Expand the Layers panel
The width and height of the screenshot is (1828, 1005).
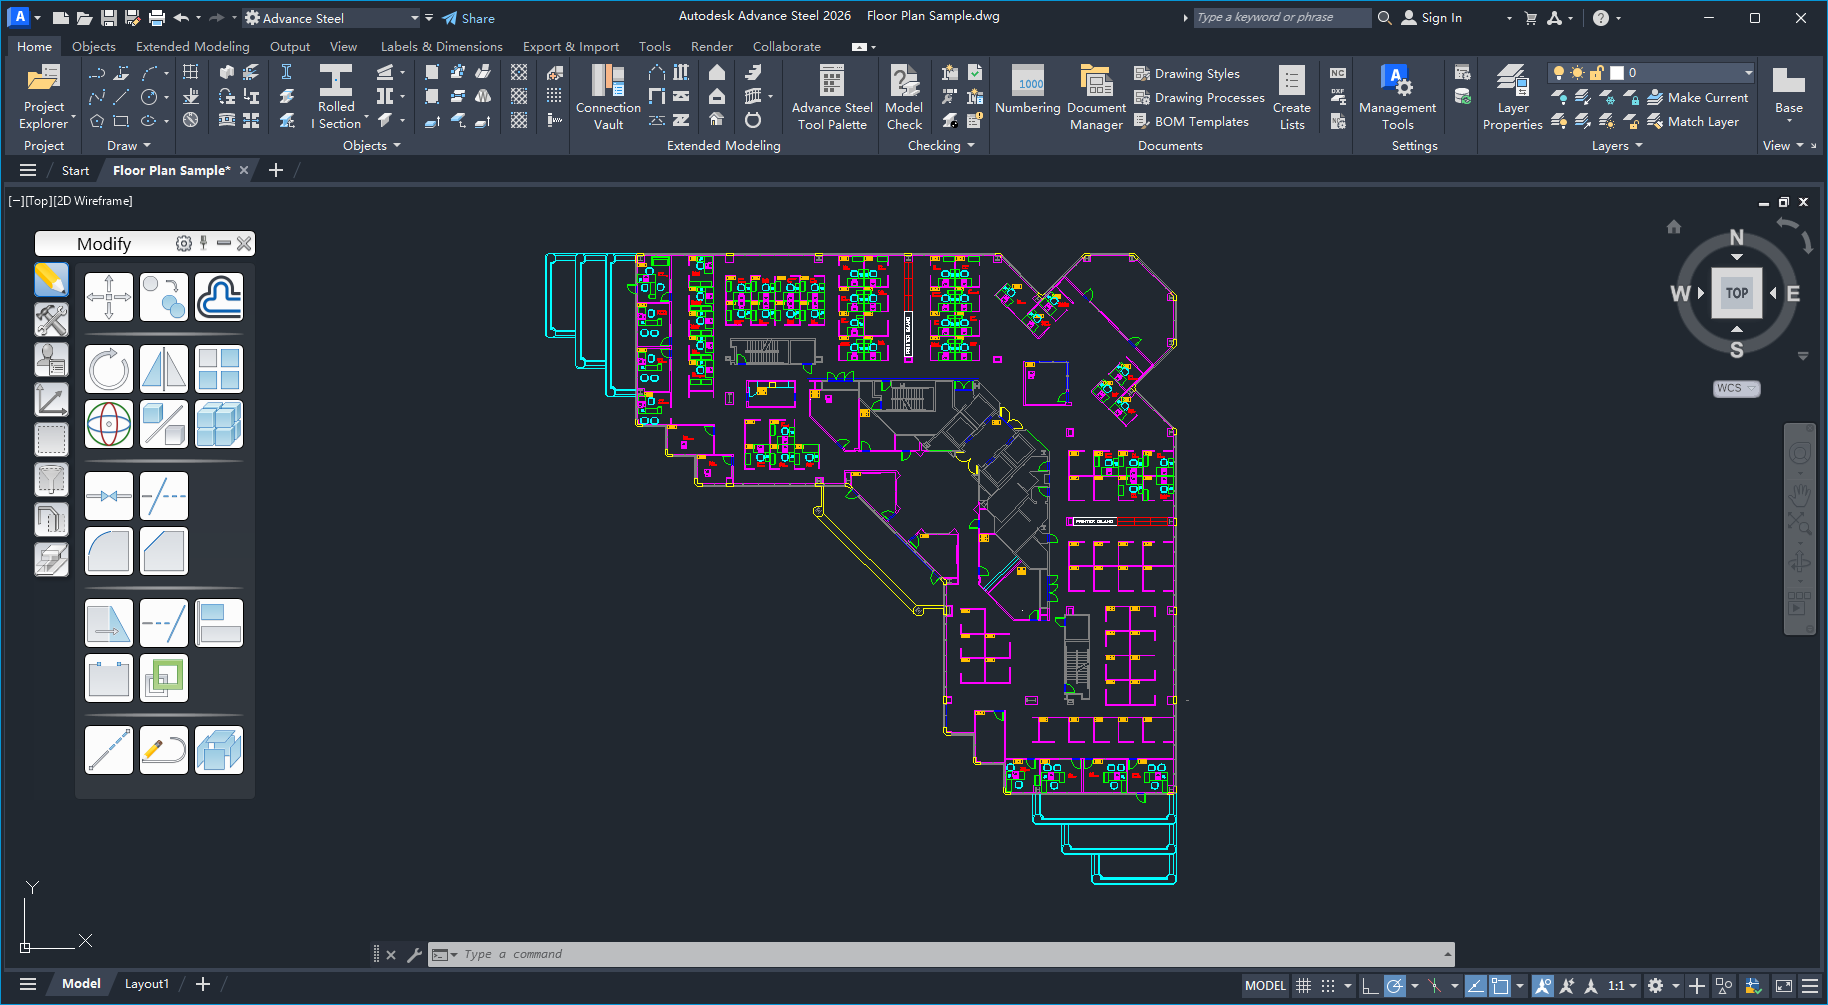click(x=1617, y=146)
